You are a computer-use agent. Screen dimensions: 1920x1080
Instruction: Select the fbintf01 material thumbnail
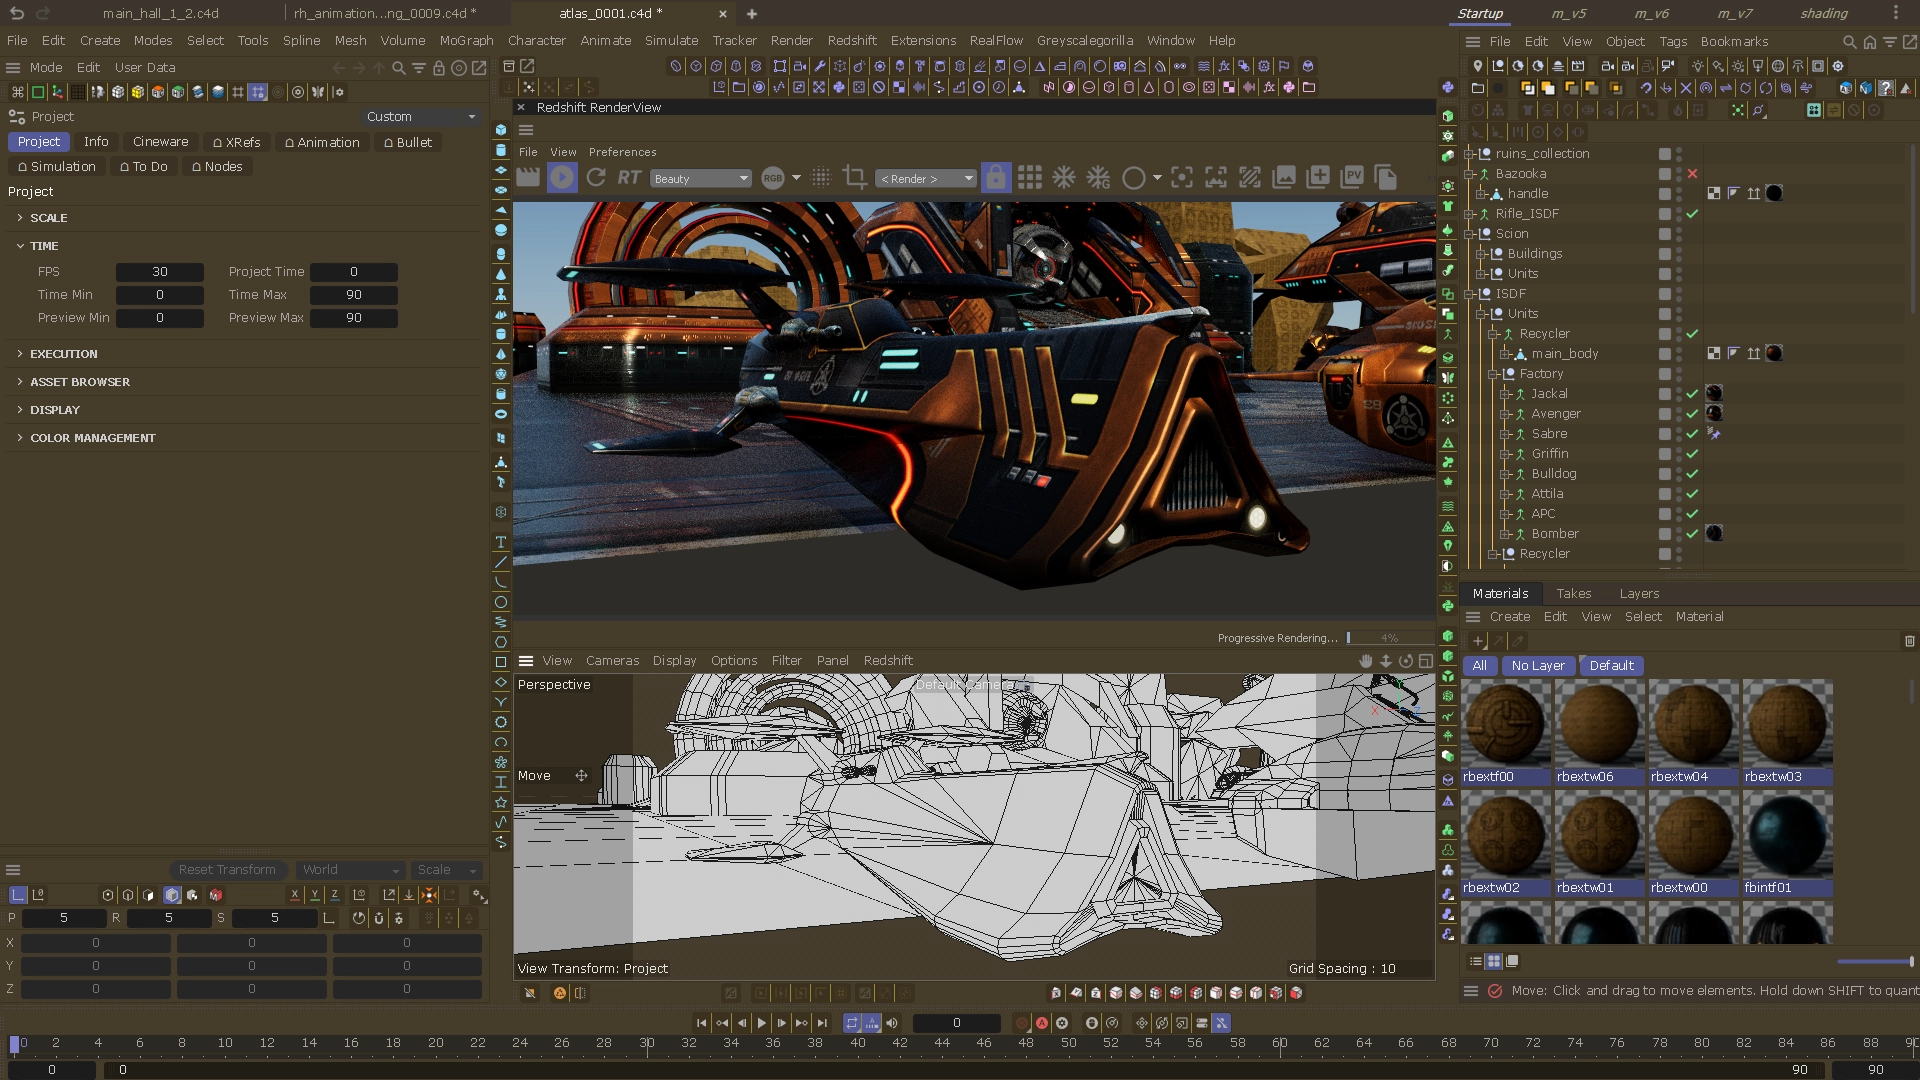click(x=1788, y=835)
